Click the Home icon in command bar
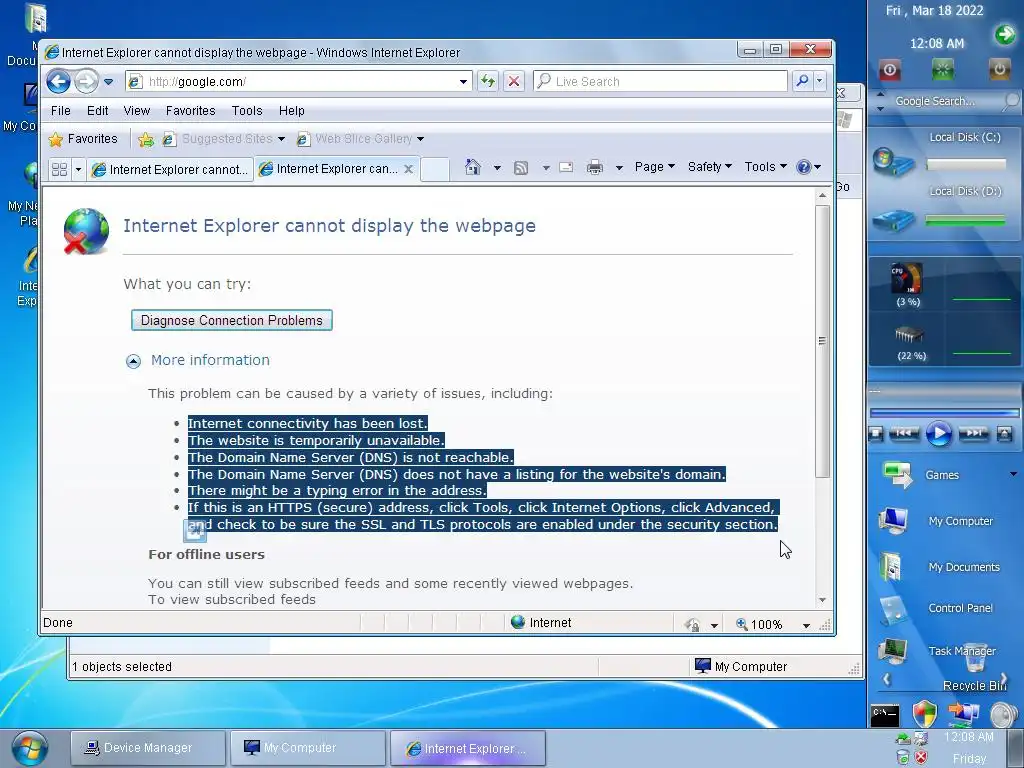Image resolution: width=1024 pixels, height=768 pixels. click(473, 167)
